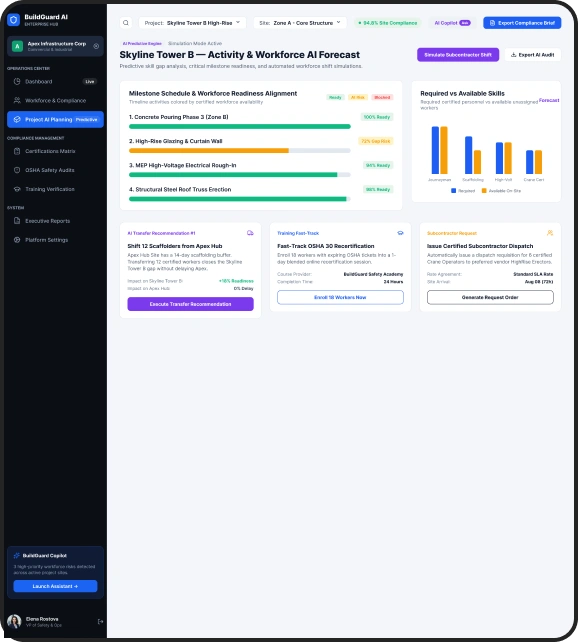Click the green Apex avatar letter A
Screen dimensions: 578x642
pyautogui.click(x=17, y=46)
